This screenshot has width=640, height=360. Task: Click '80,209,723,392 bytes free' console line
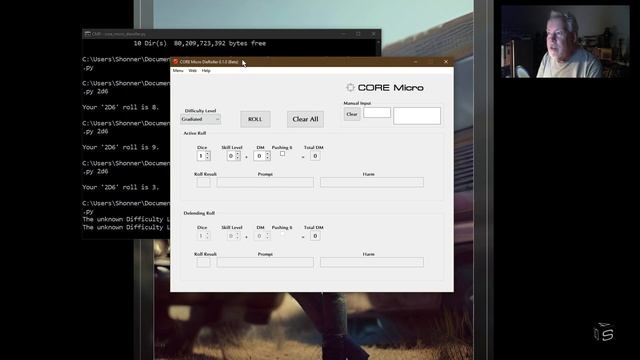(220, 43)
